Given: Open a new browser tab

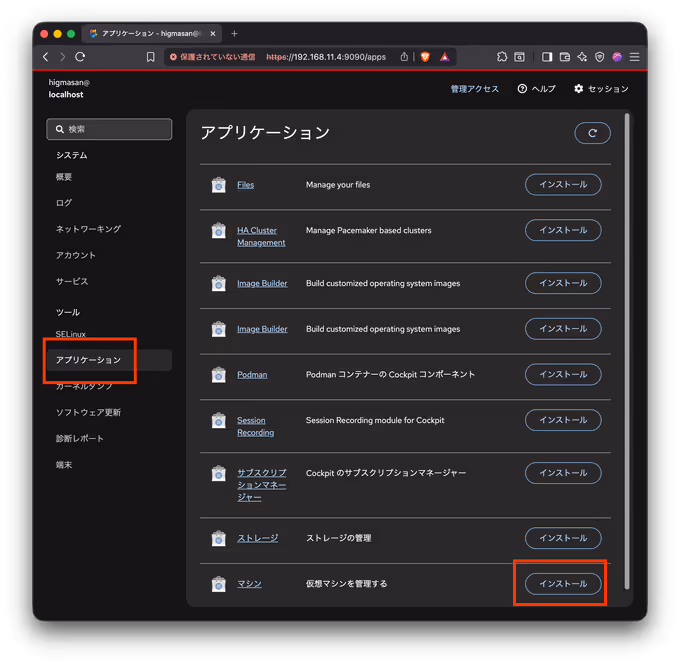Looking at the screenshot, I should [x=234, y=33].
